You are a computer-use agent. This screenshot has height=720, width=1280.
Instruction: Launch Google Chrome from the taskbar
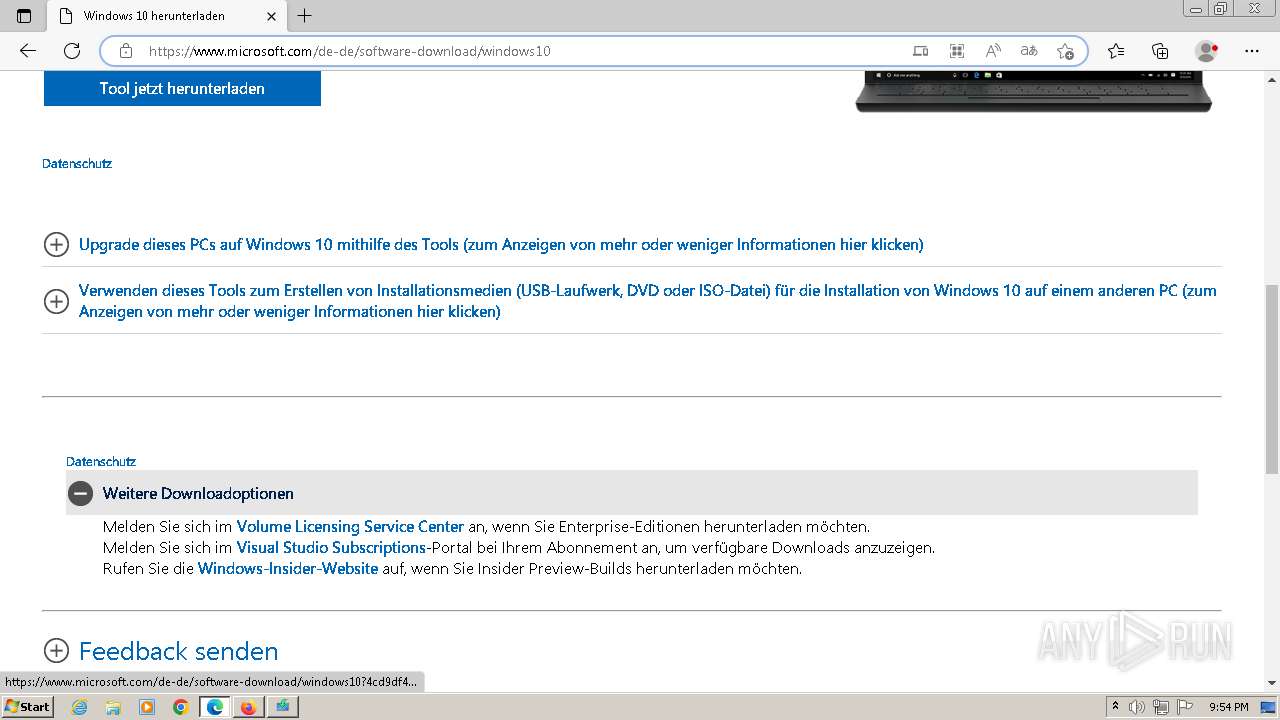tap(181, 707)
